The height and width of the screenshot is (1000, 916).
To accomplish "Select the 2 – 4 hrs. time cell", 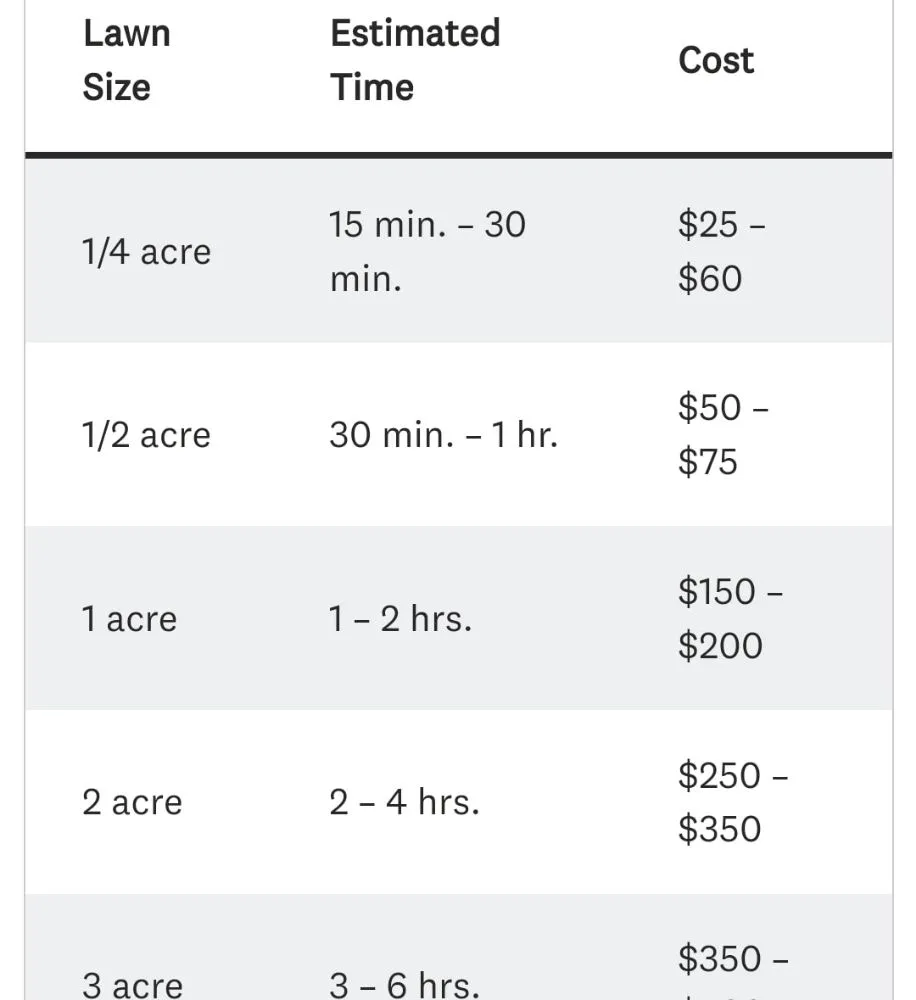I will pyautogui.click(x=404, y=802).
